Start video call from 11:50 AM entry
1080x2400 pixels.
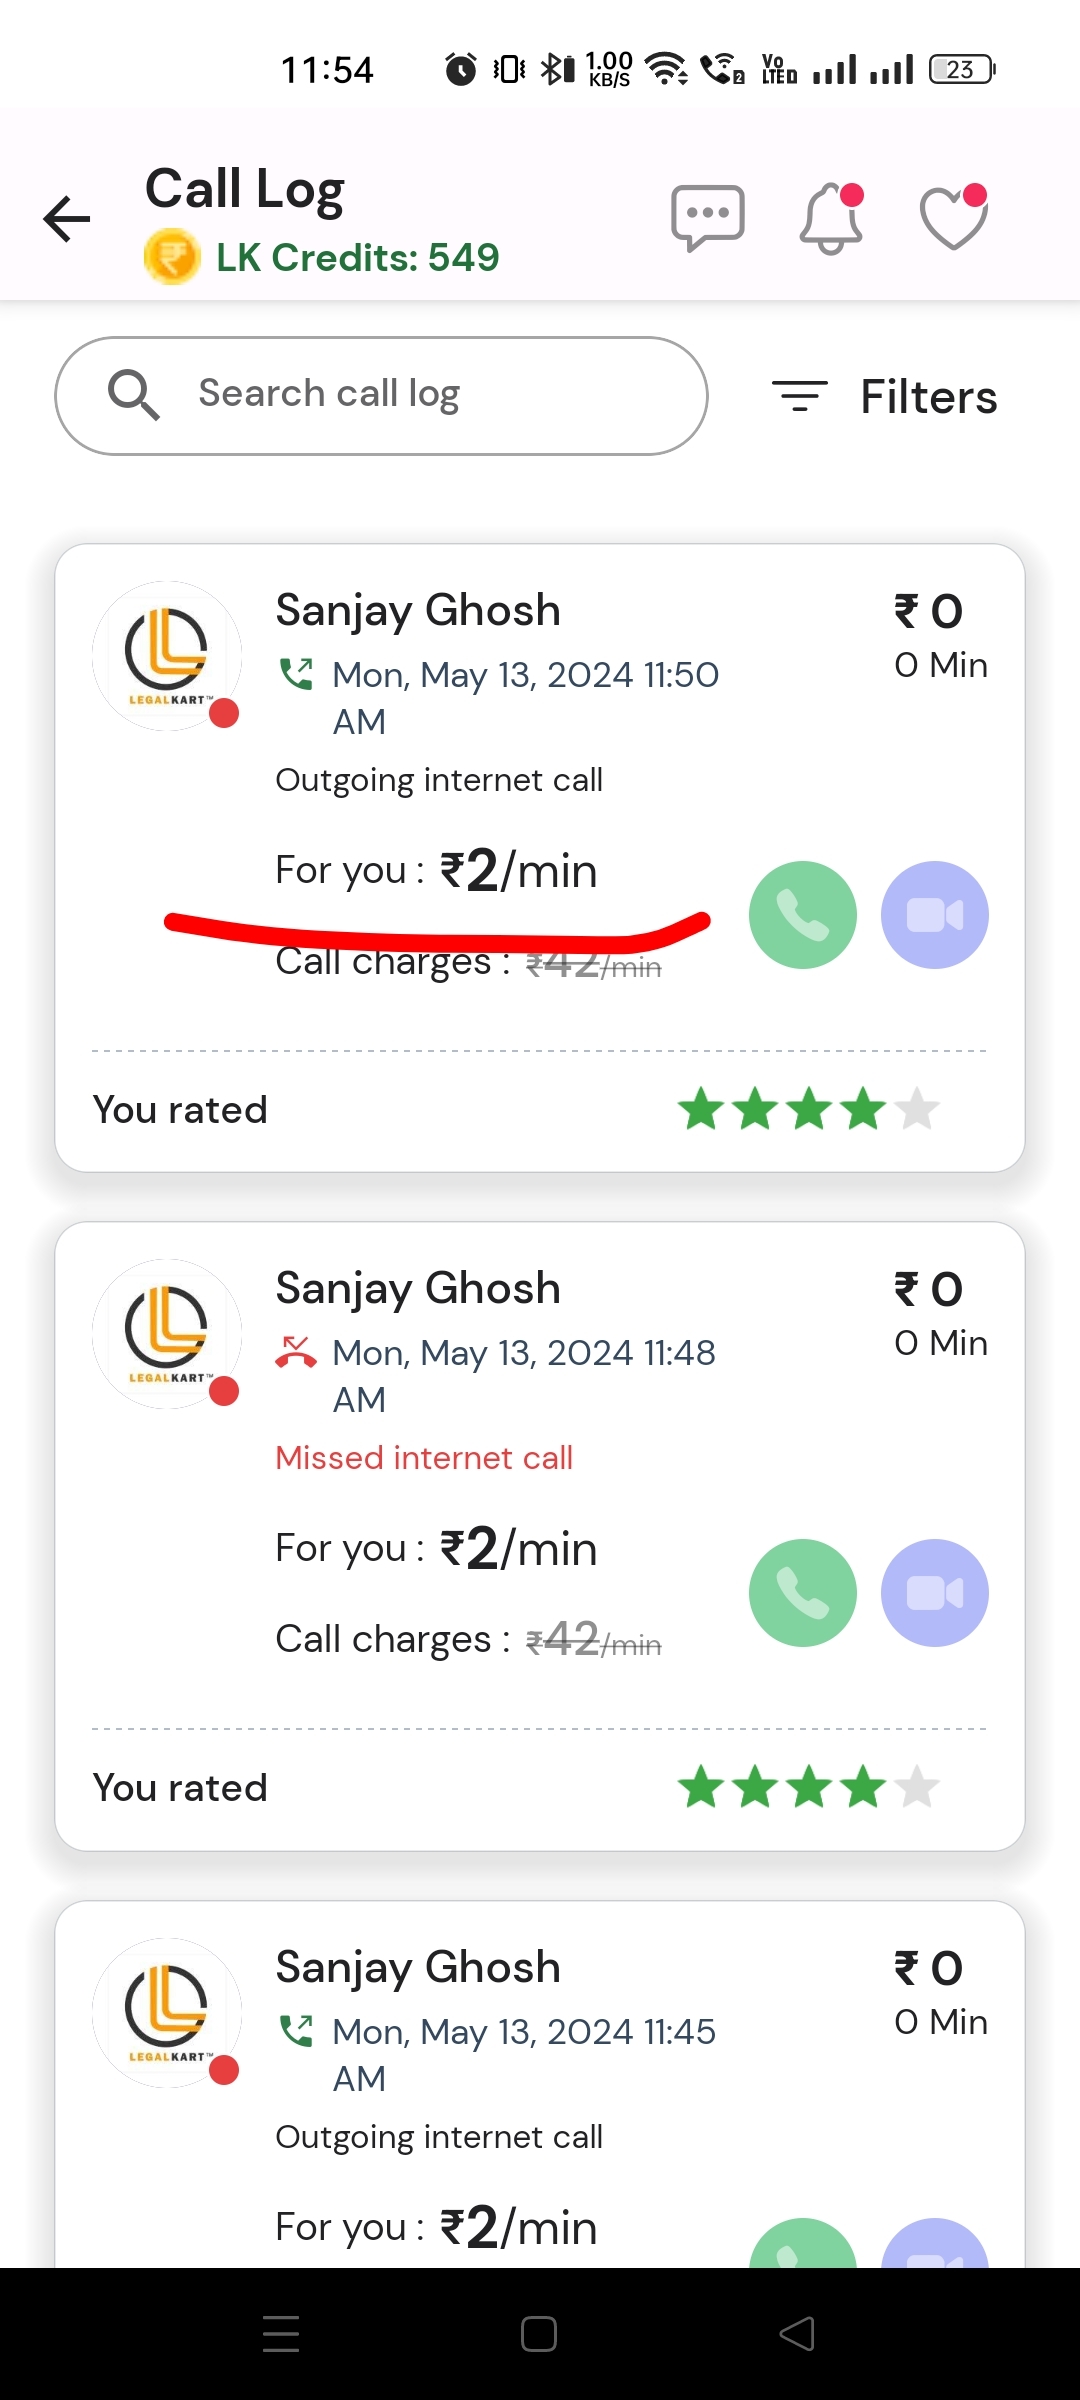[x=934, y=915]
